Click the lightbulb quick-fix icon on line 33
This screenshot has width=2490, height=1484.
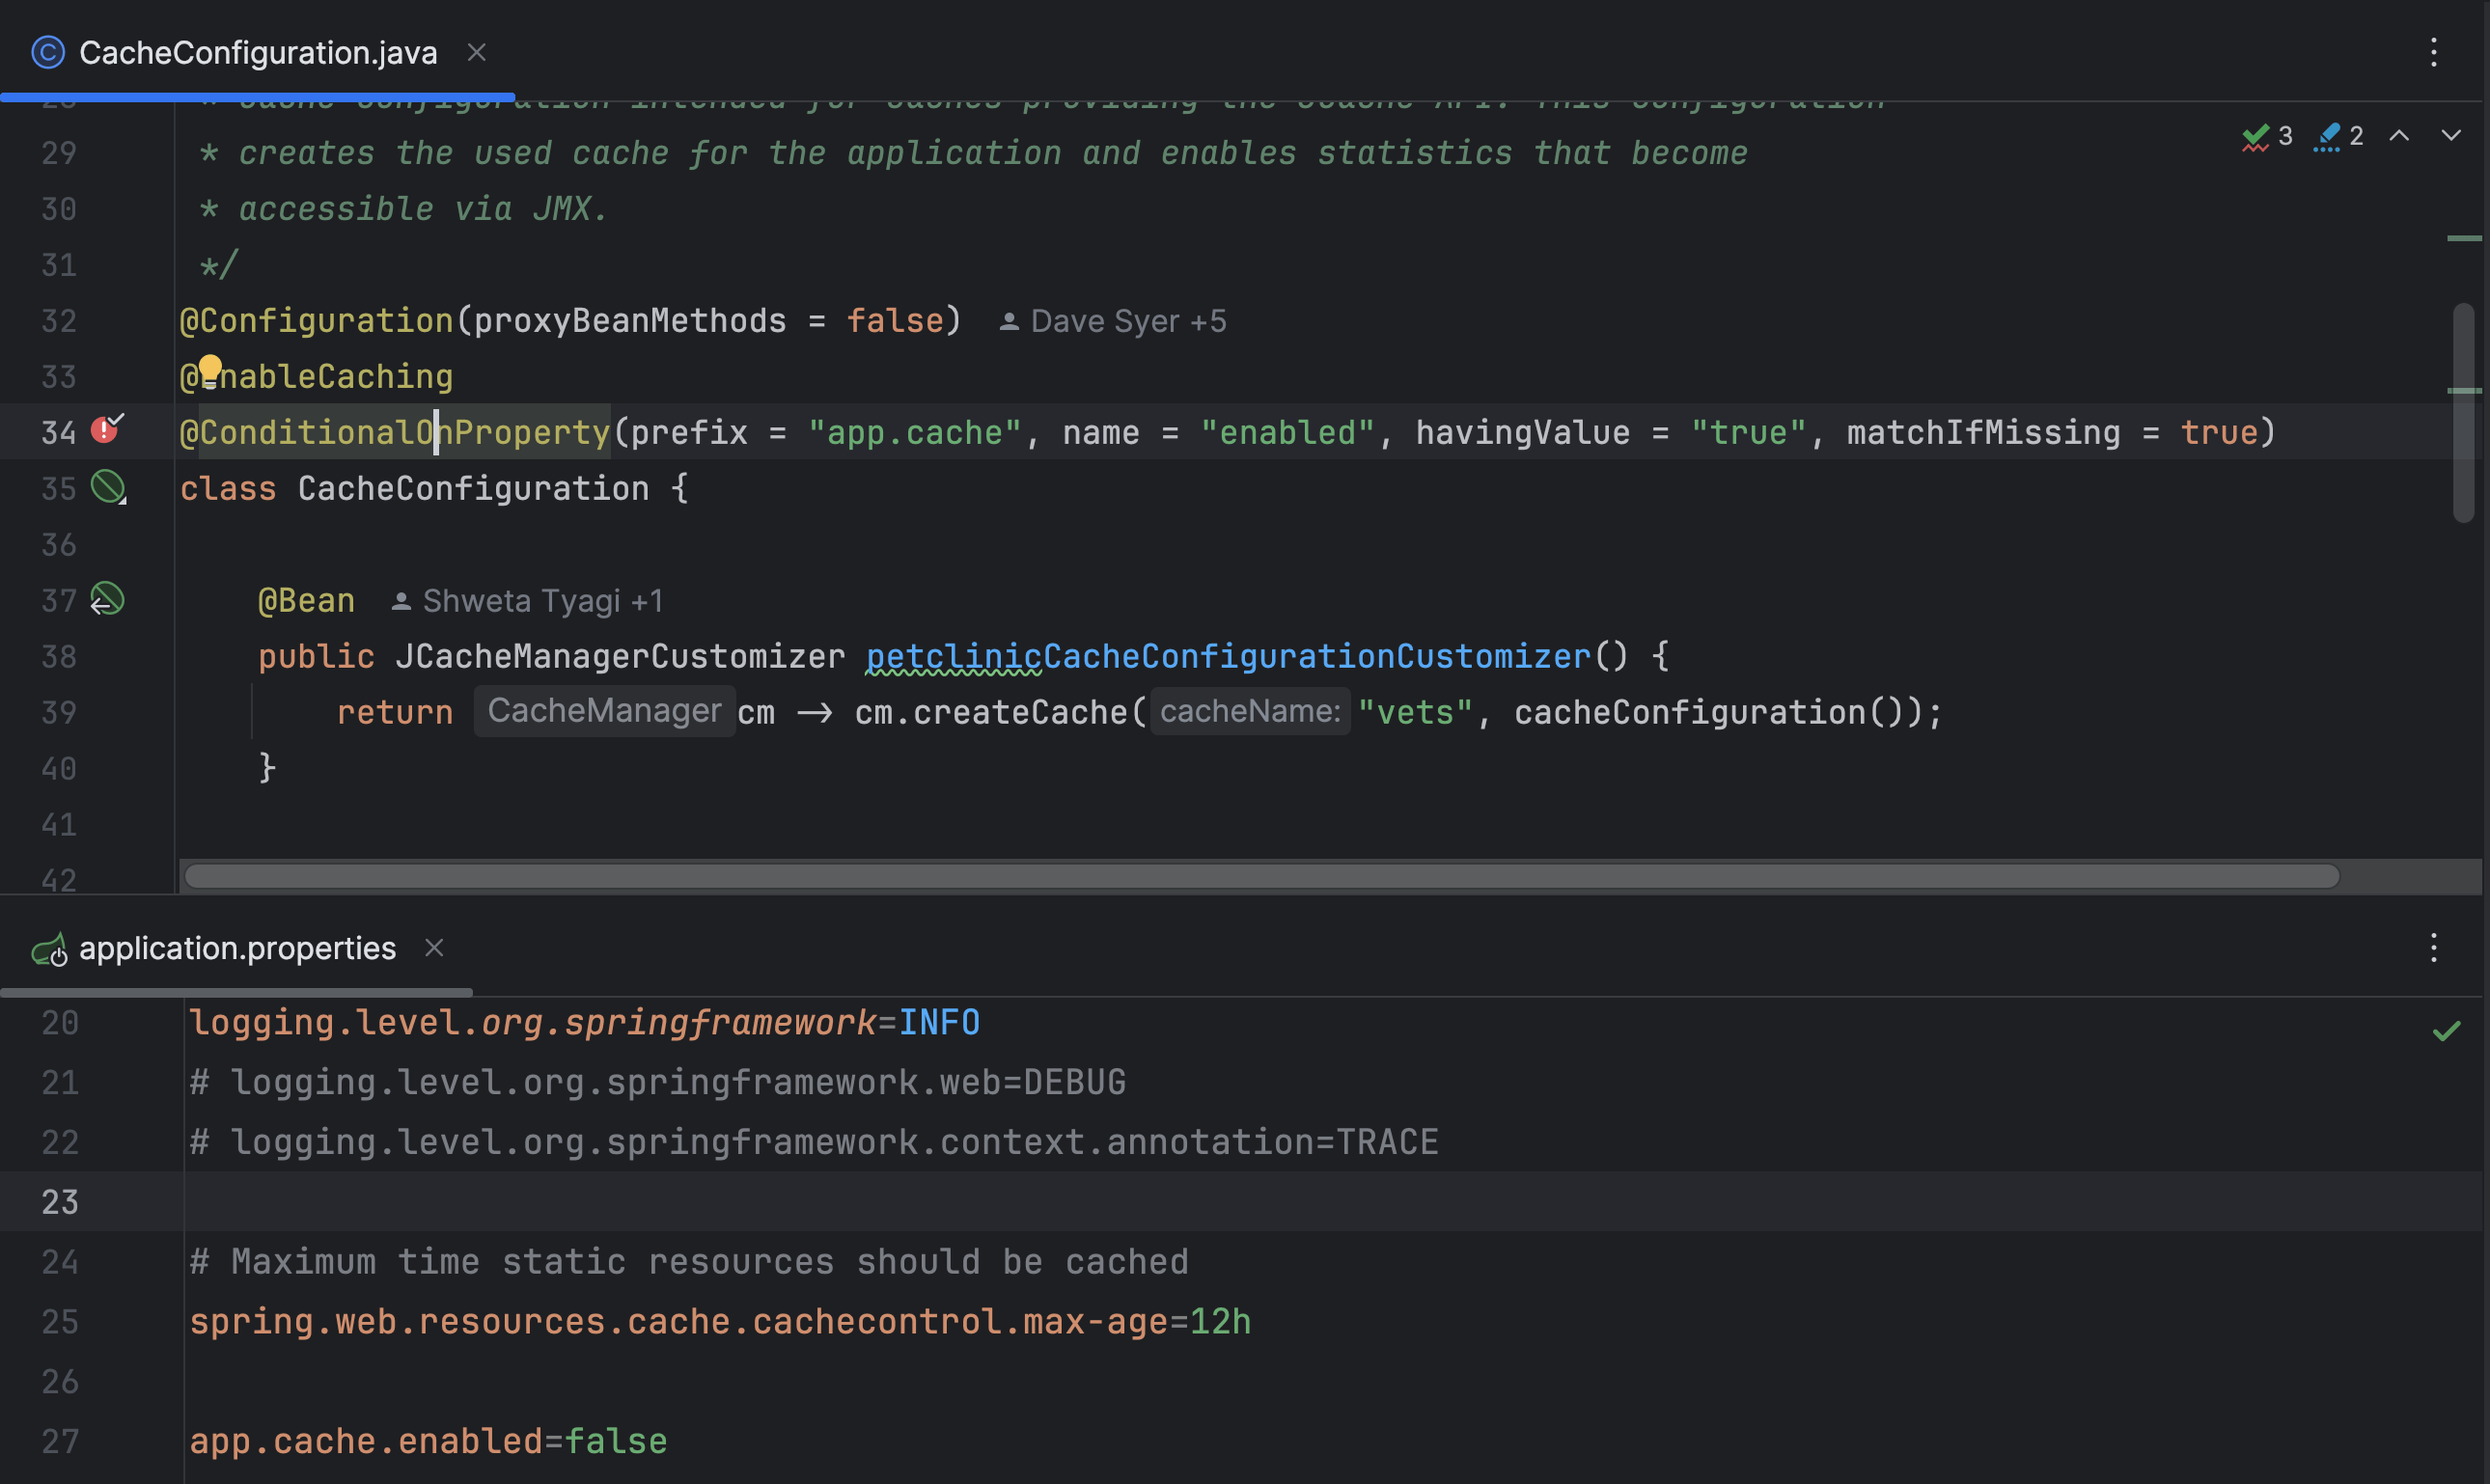point(210,369)
